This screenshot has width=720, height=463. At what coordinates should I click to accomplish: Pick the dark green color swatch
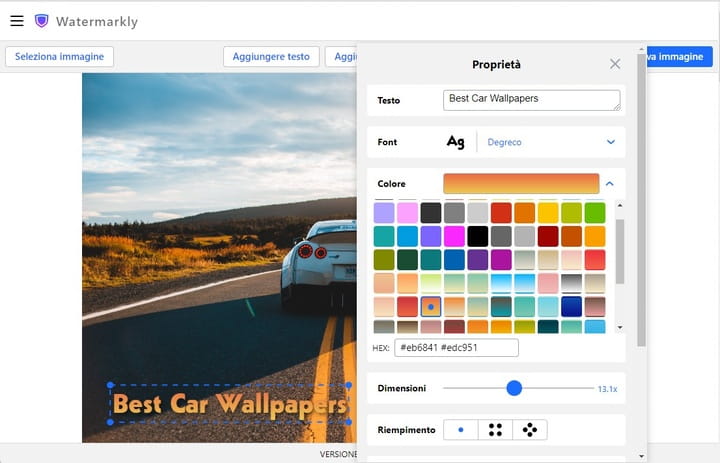click(407, 260)
